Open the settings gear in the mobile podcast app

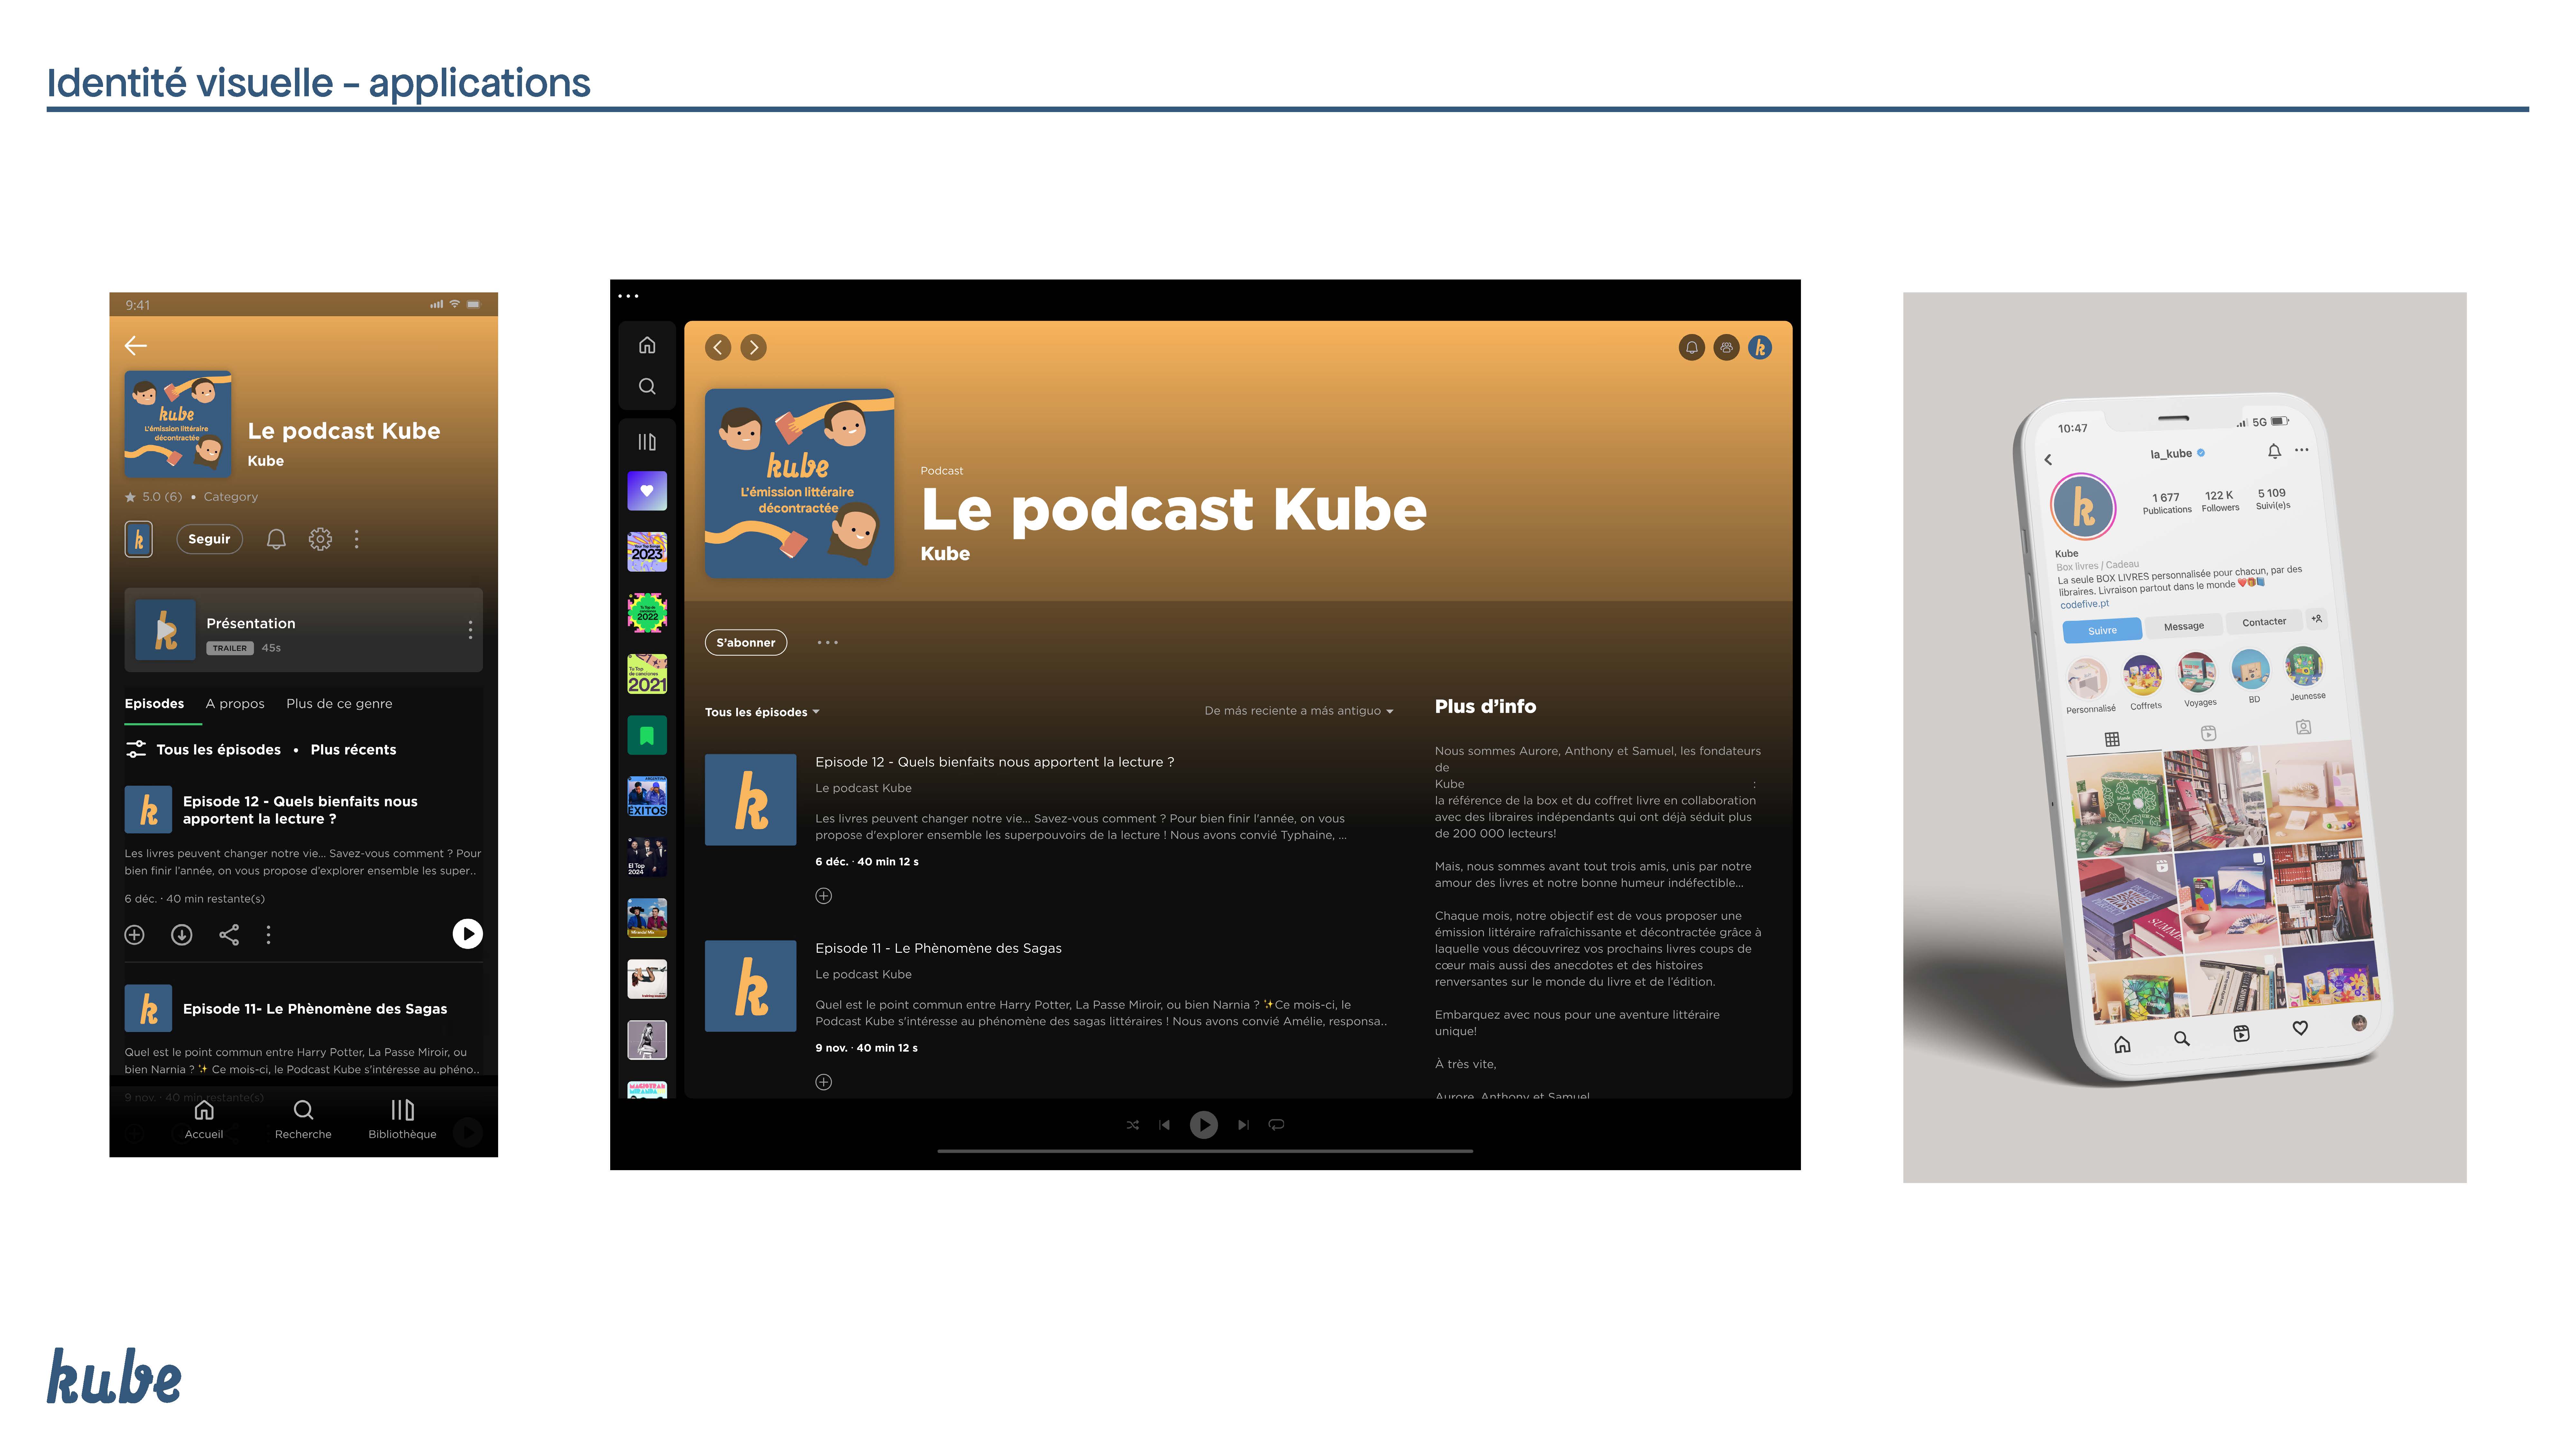pyautogui.click(x=320, y=539)
